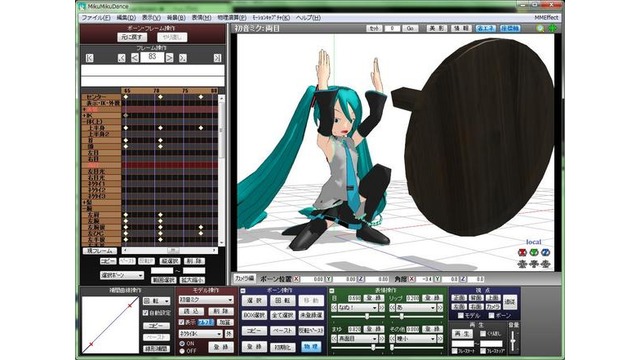Enable ボーン checkbox in view panel
This screenshot has width=640, height=360.
tap(491, 316)
